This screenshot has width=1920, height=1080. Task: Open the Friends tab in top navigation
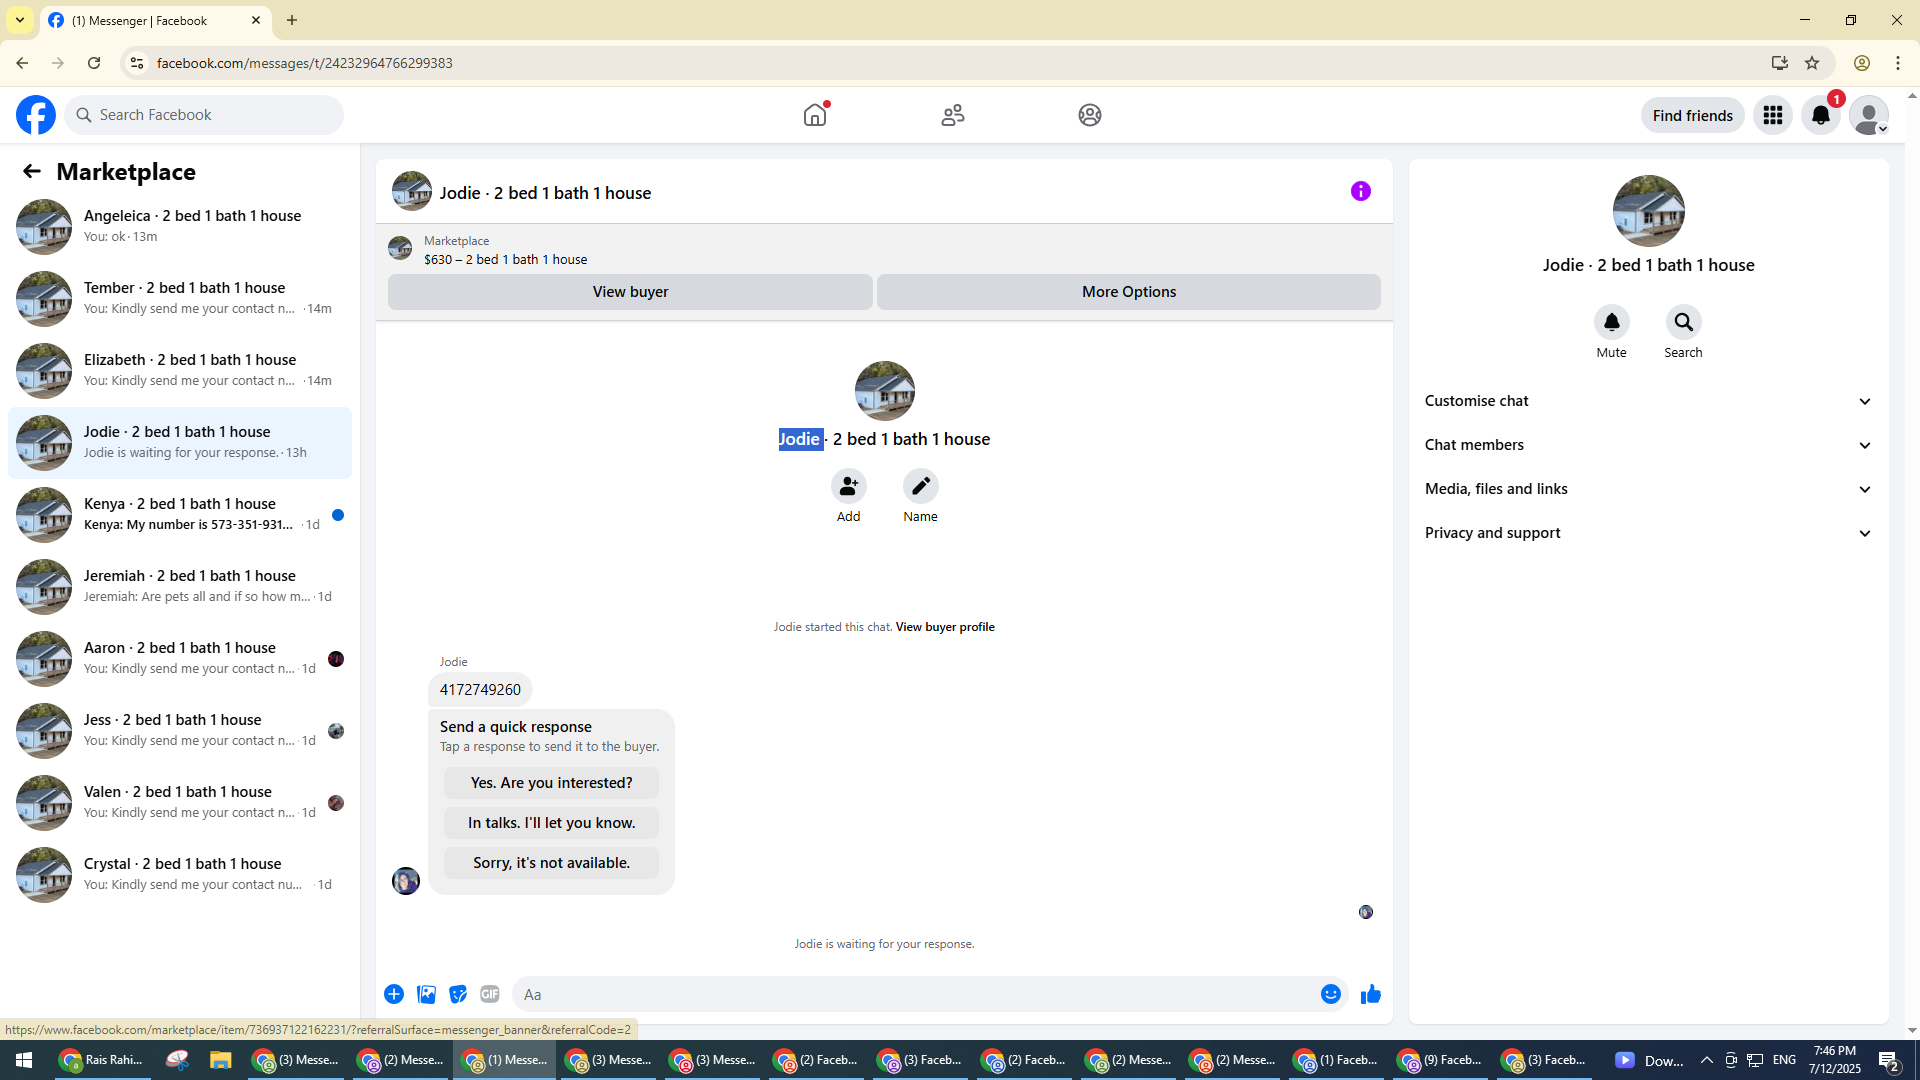tap(952, 115)
